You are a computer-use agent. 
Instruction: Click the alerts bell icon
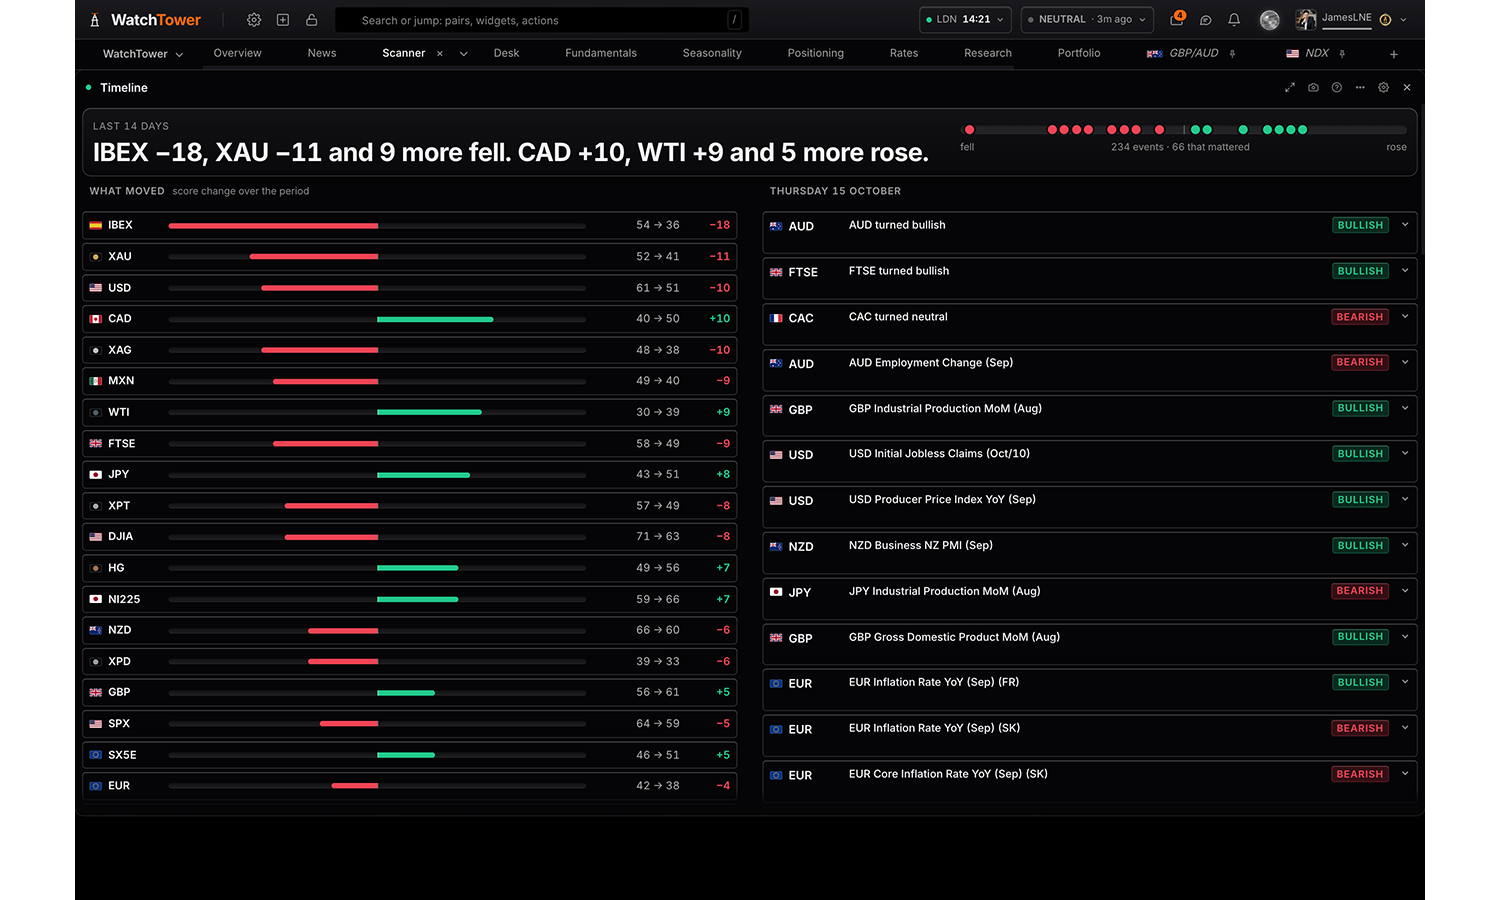1234,20
